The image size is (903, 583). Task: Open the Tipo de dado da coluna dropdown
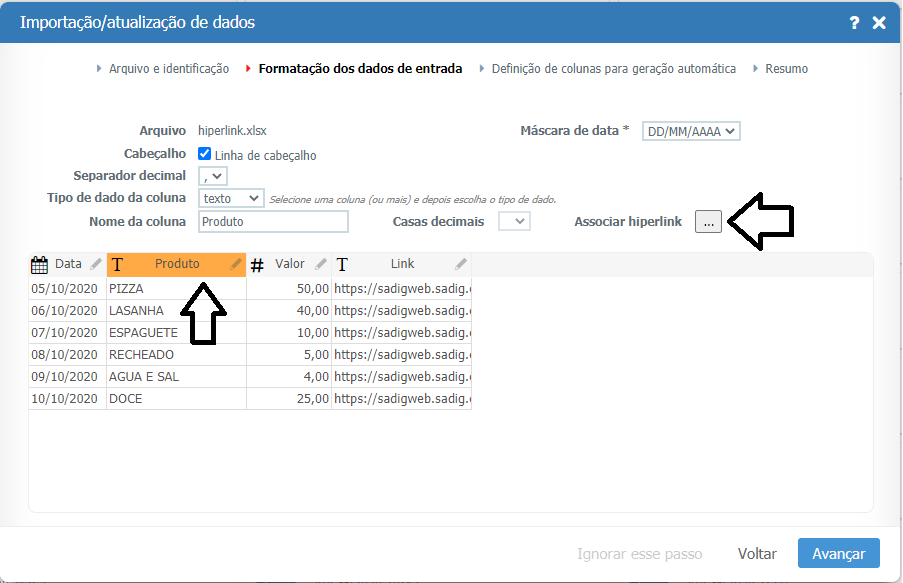click(x=231, y=198)
